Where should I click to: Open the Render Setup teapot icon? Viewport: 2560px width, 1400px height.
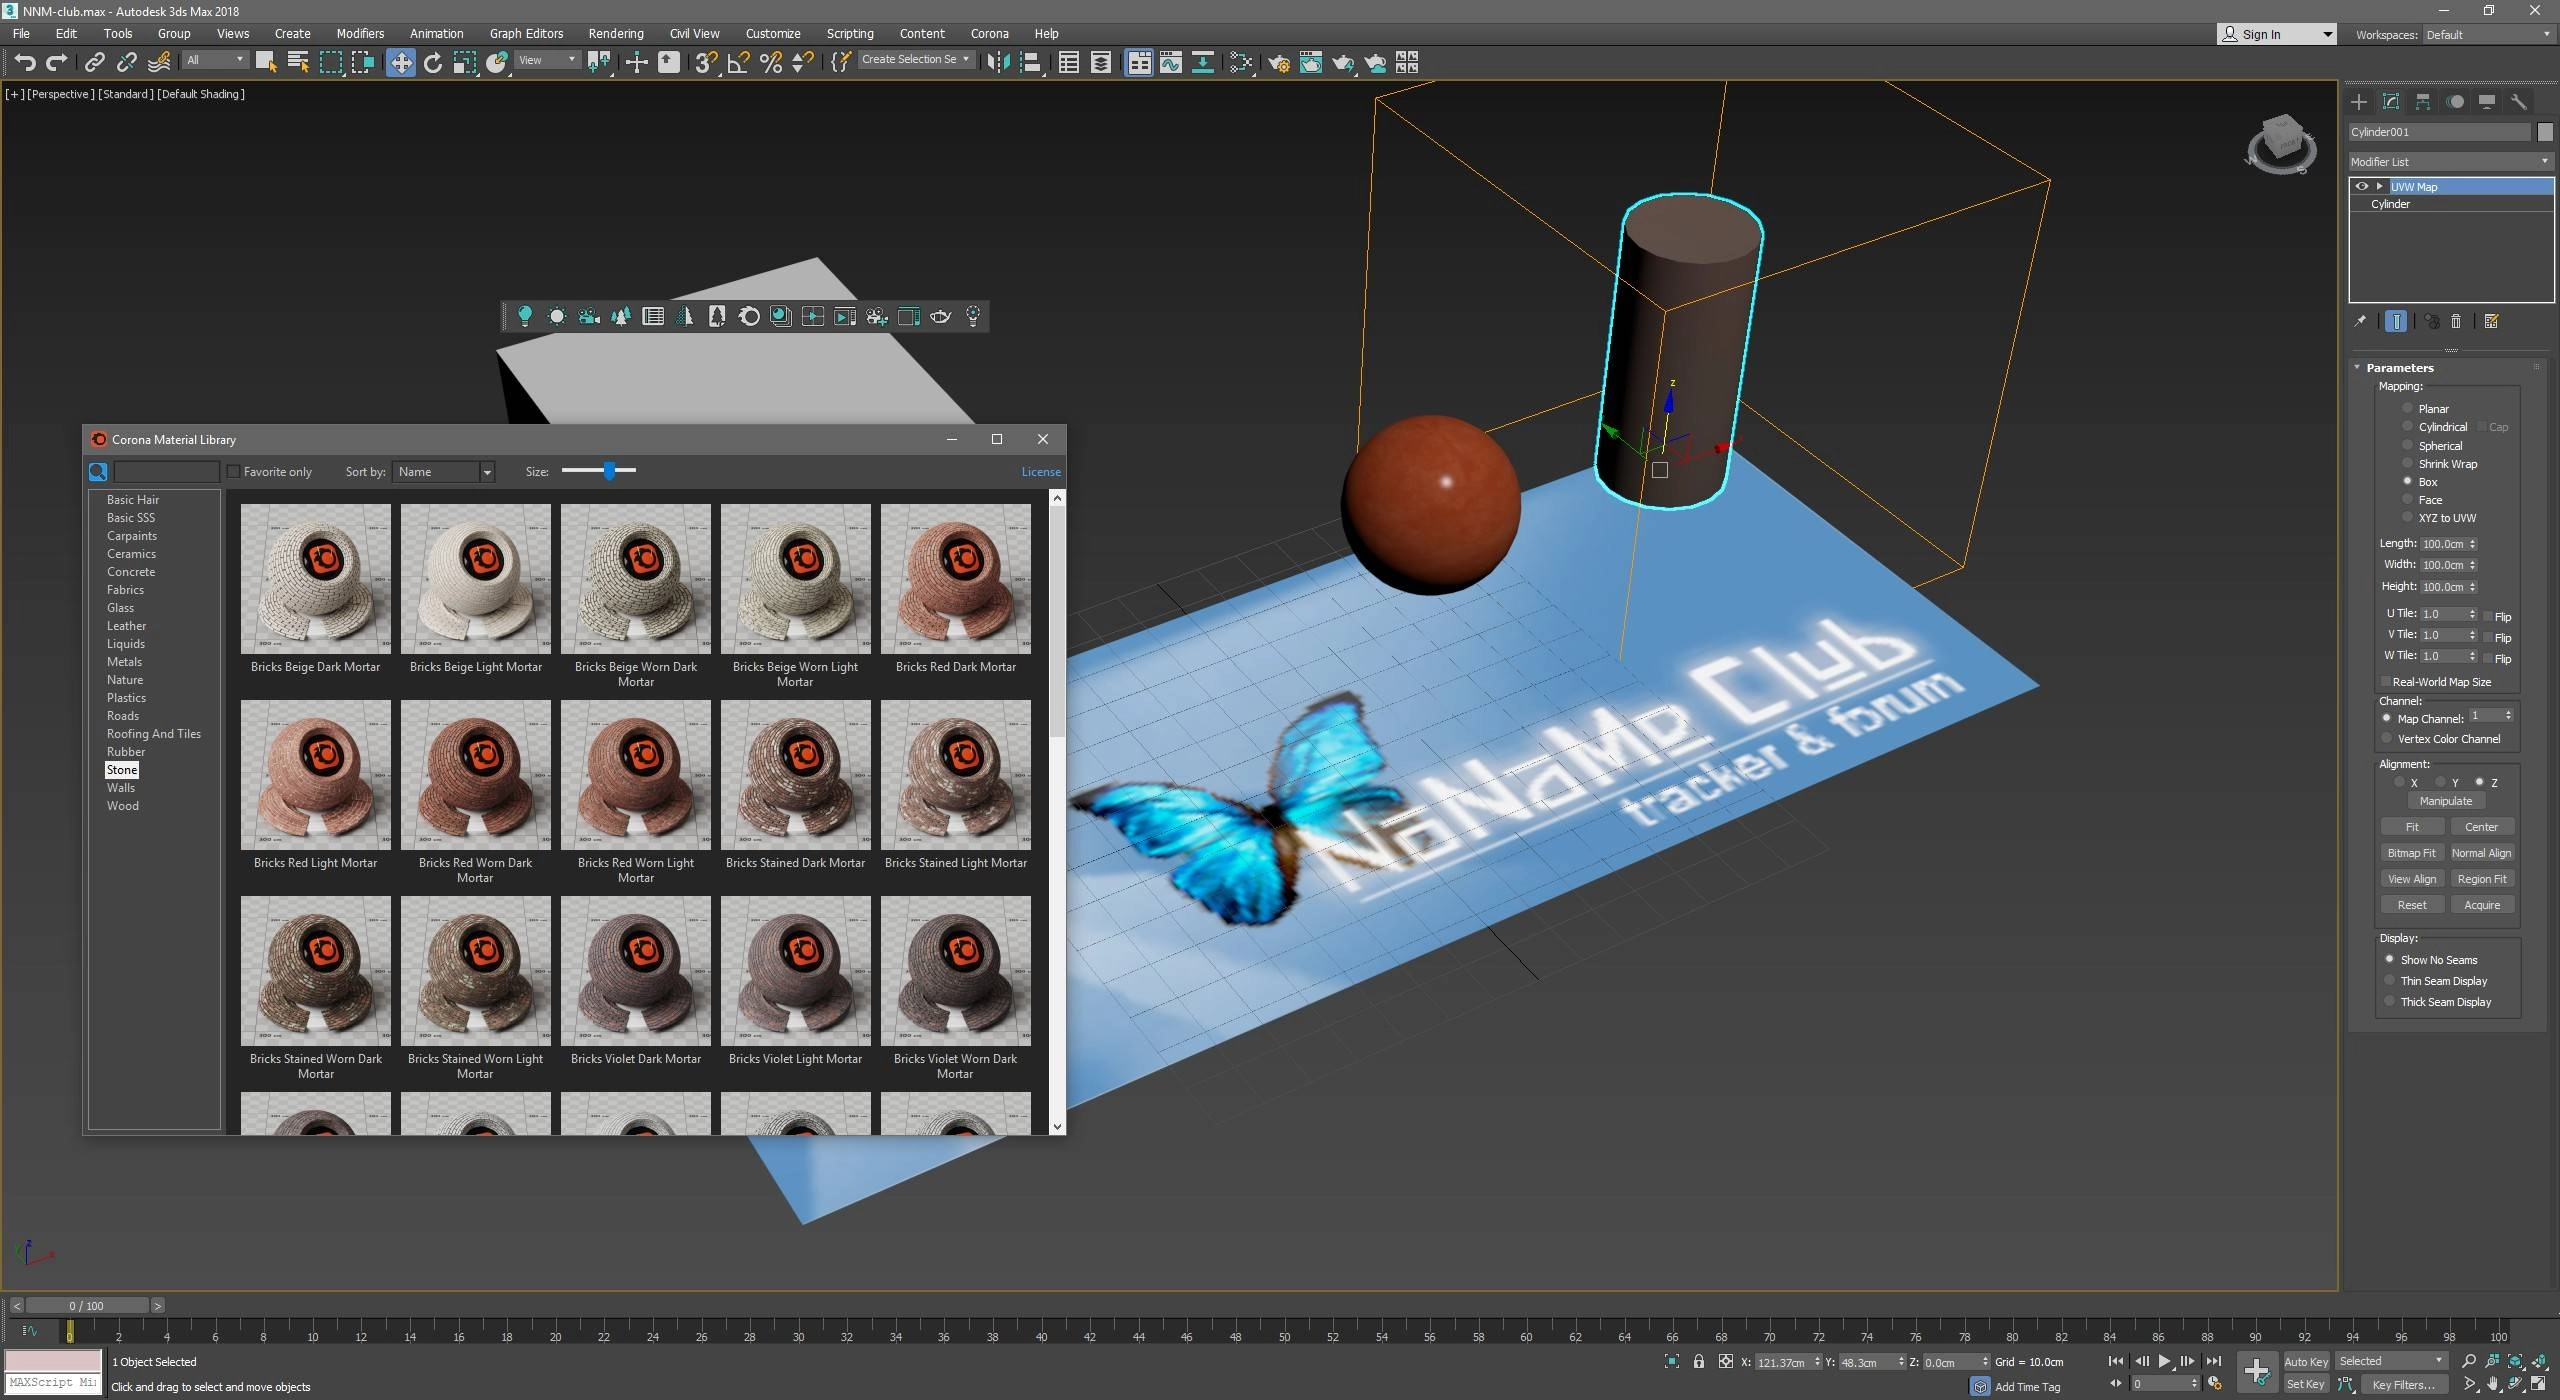pos(1279,62)
